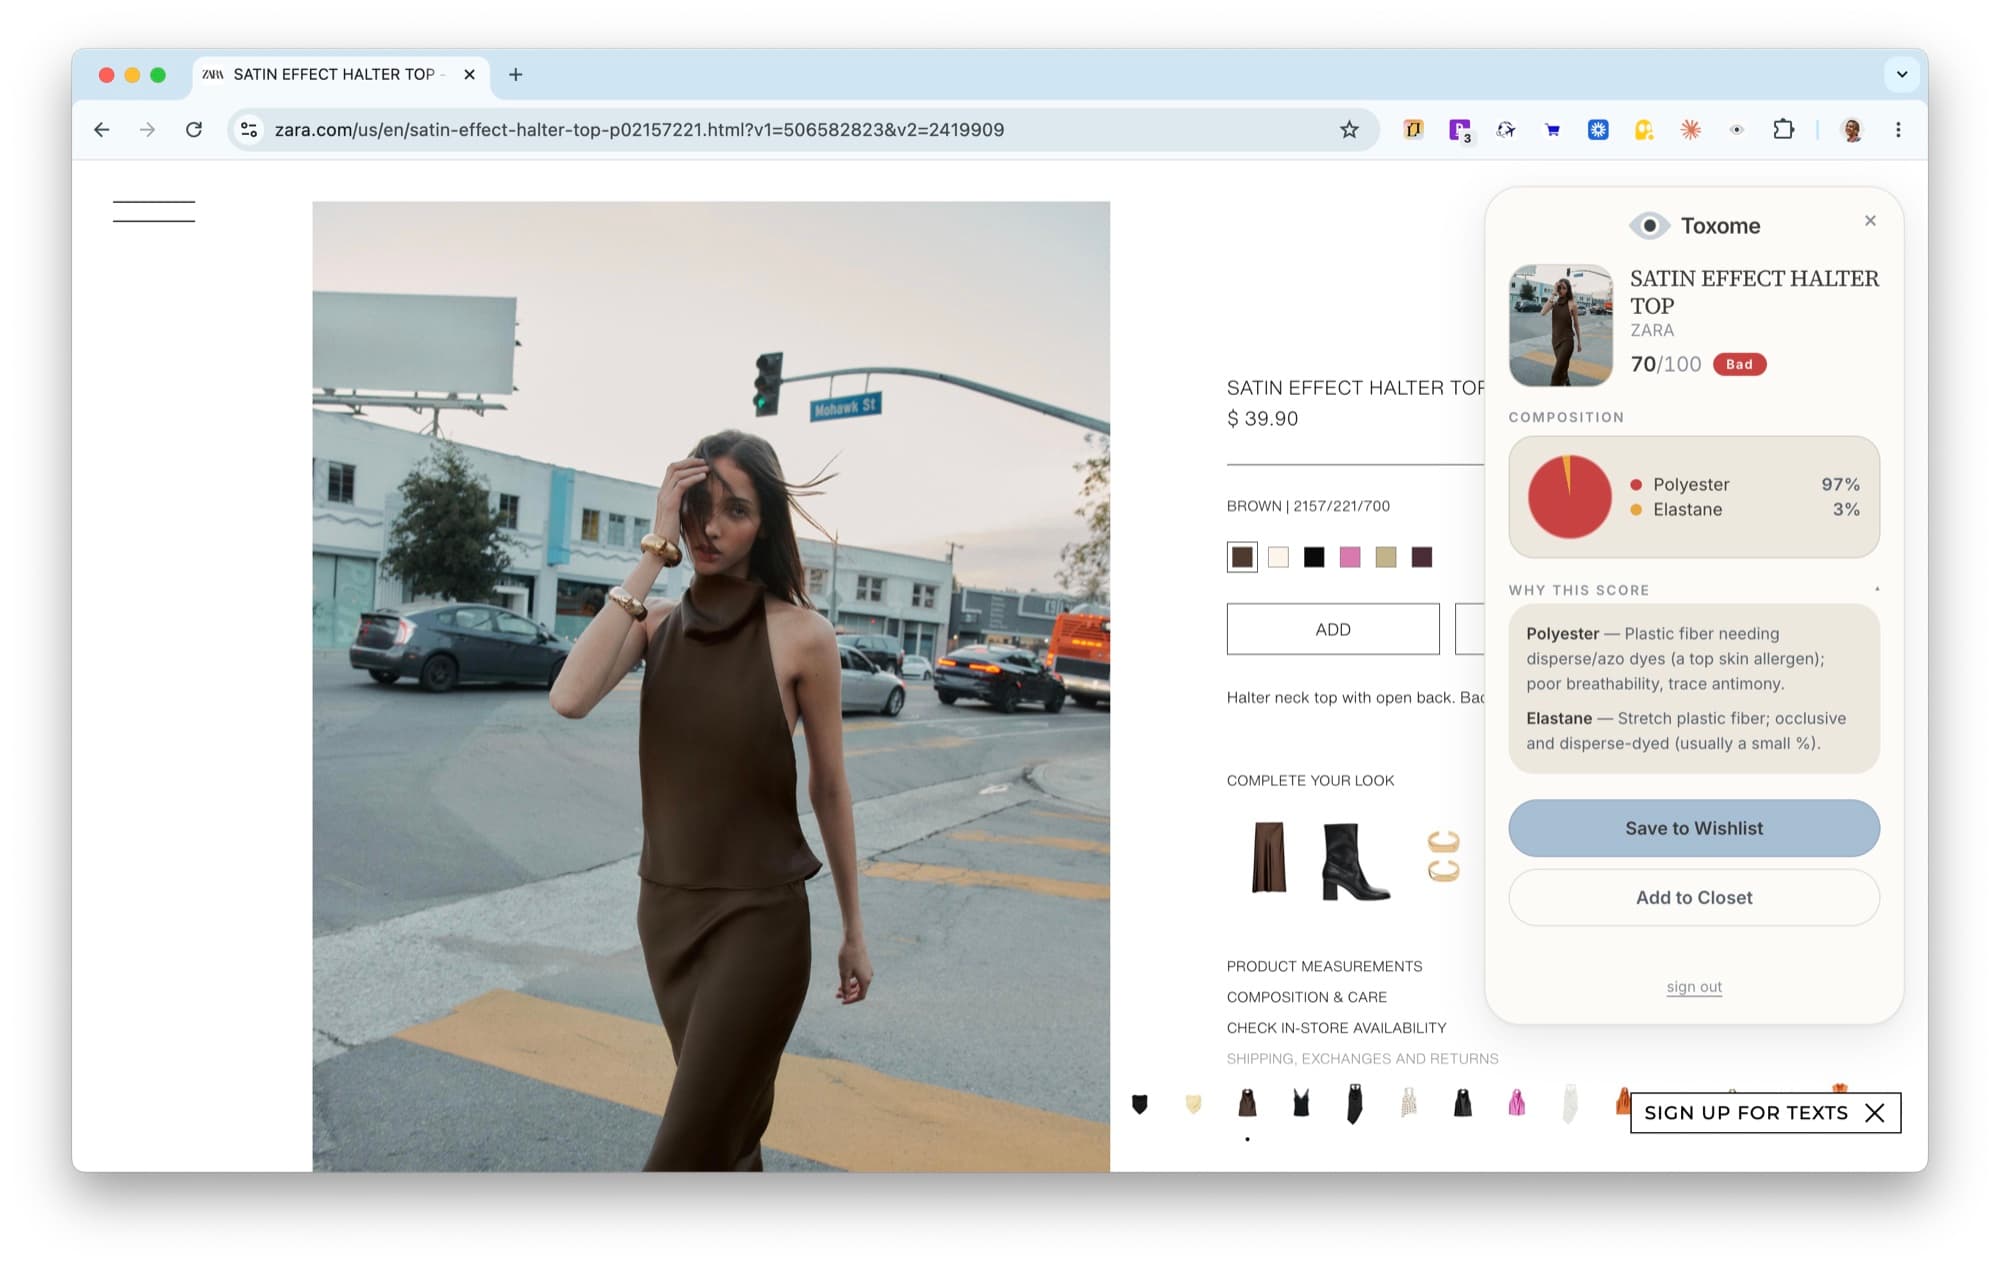
Task: Click the $ 39.90 price text
Action: (1262, 419)
